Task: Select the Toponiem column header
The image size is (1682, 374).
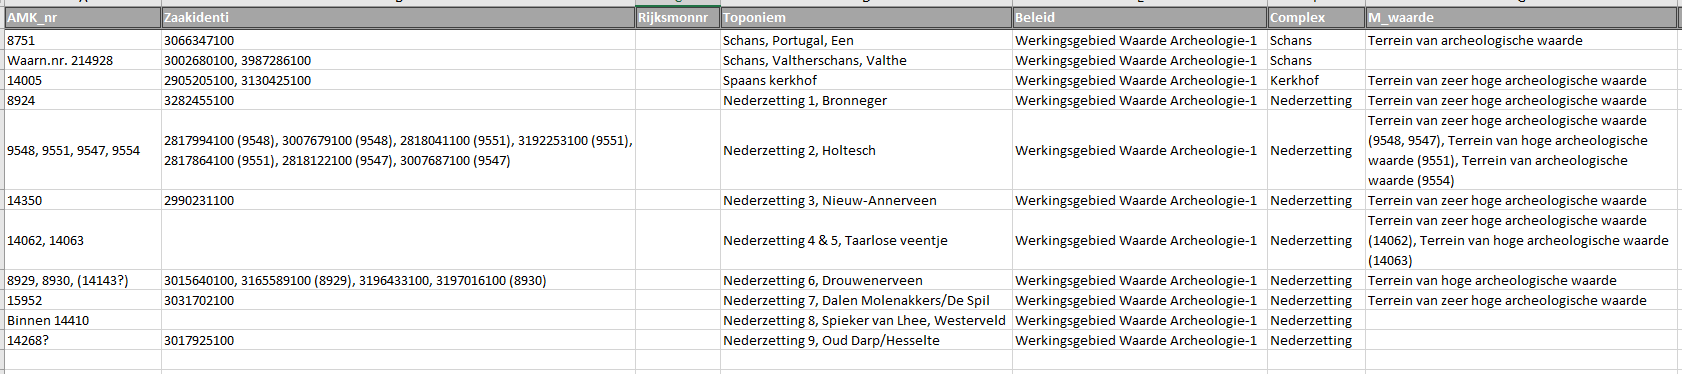Action: click(x=866, y=18)
